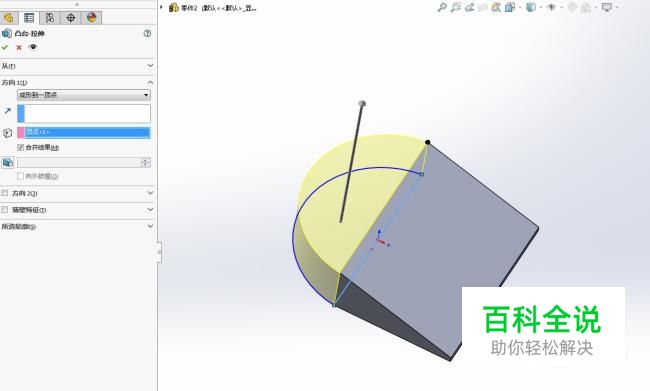Open the PropertyManager tab
The image size is (650, 391).
point(29,17)
